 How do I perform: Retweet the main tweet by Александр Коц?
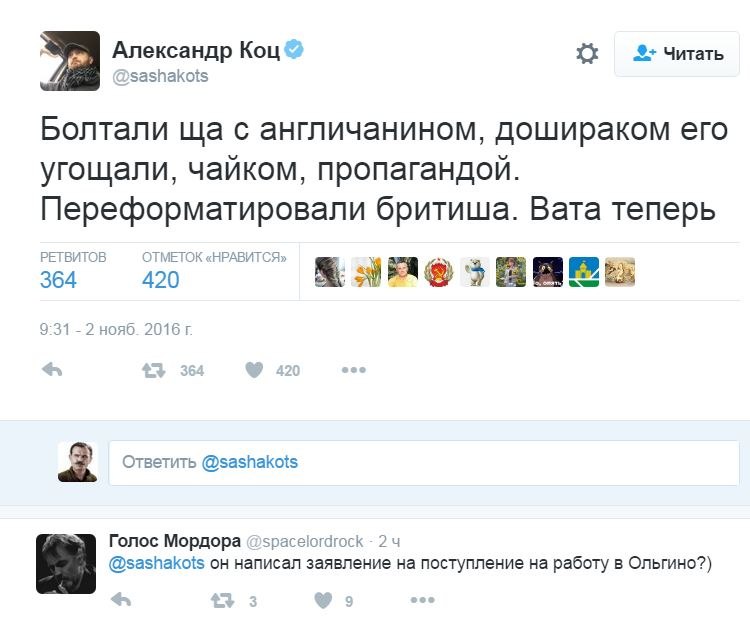click(x=153, y=370)
